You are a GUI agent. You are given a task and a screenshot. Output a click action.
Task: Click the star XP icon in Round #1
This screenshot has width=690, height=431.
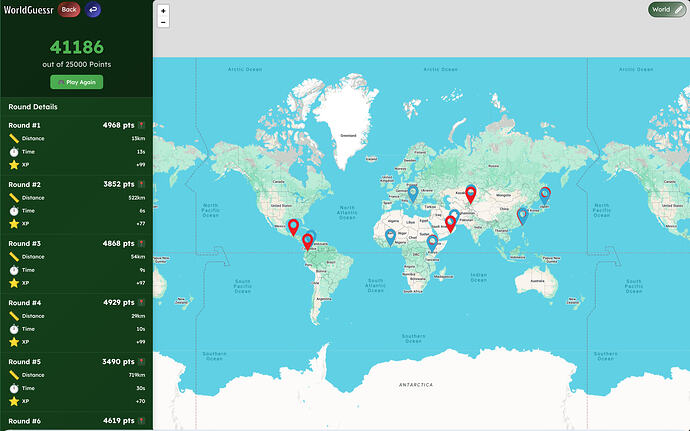point(14,165)
